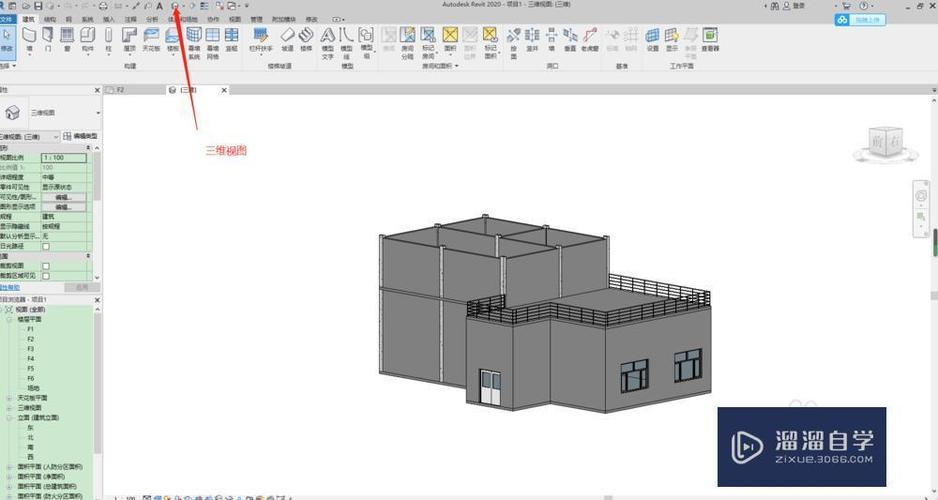Click the Edit Type (编辑类型) button
938x500 pixels.
[80, 136]
